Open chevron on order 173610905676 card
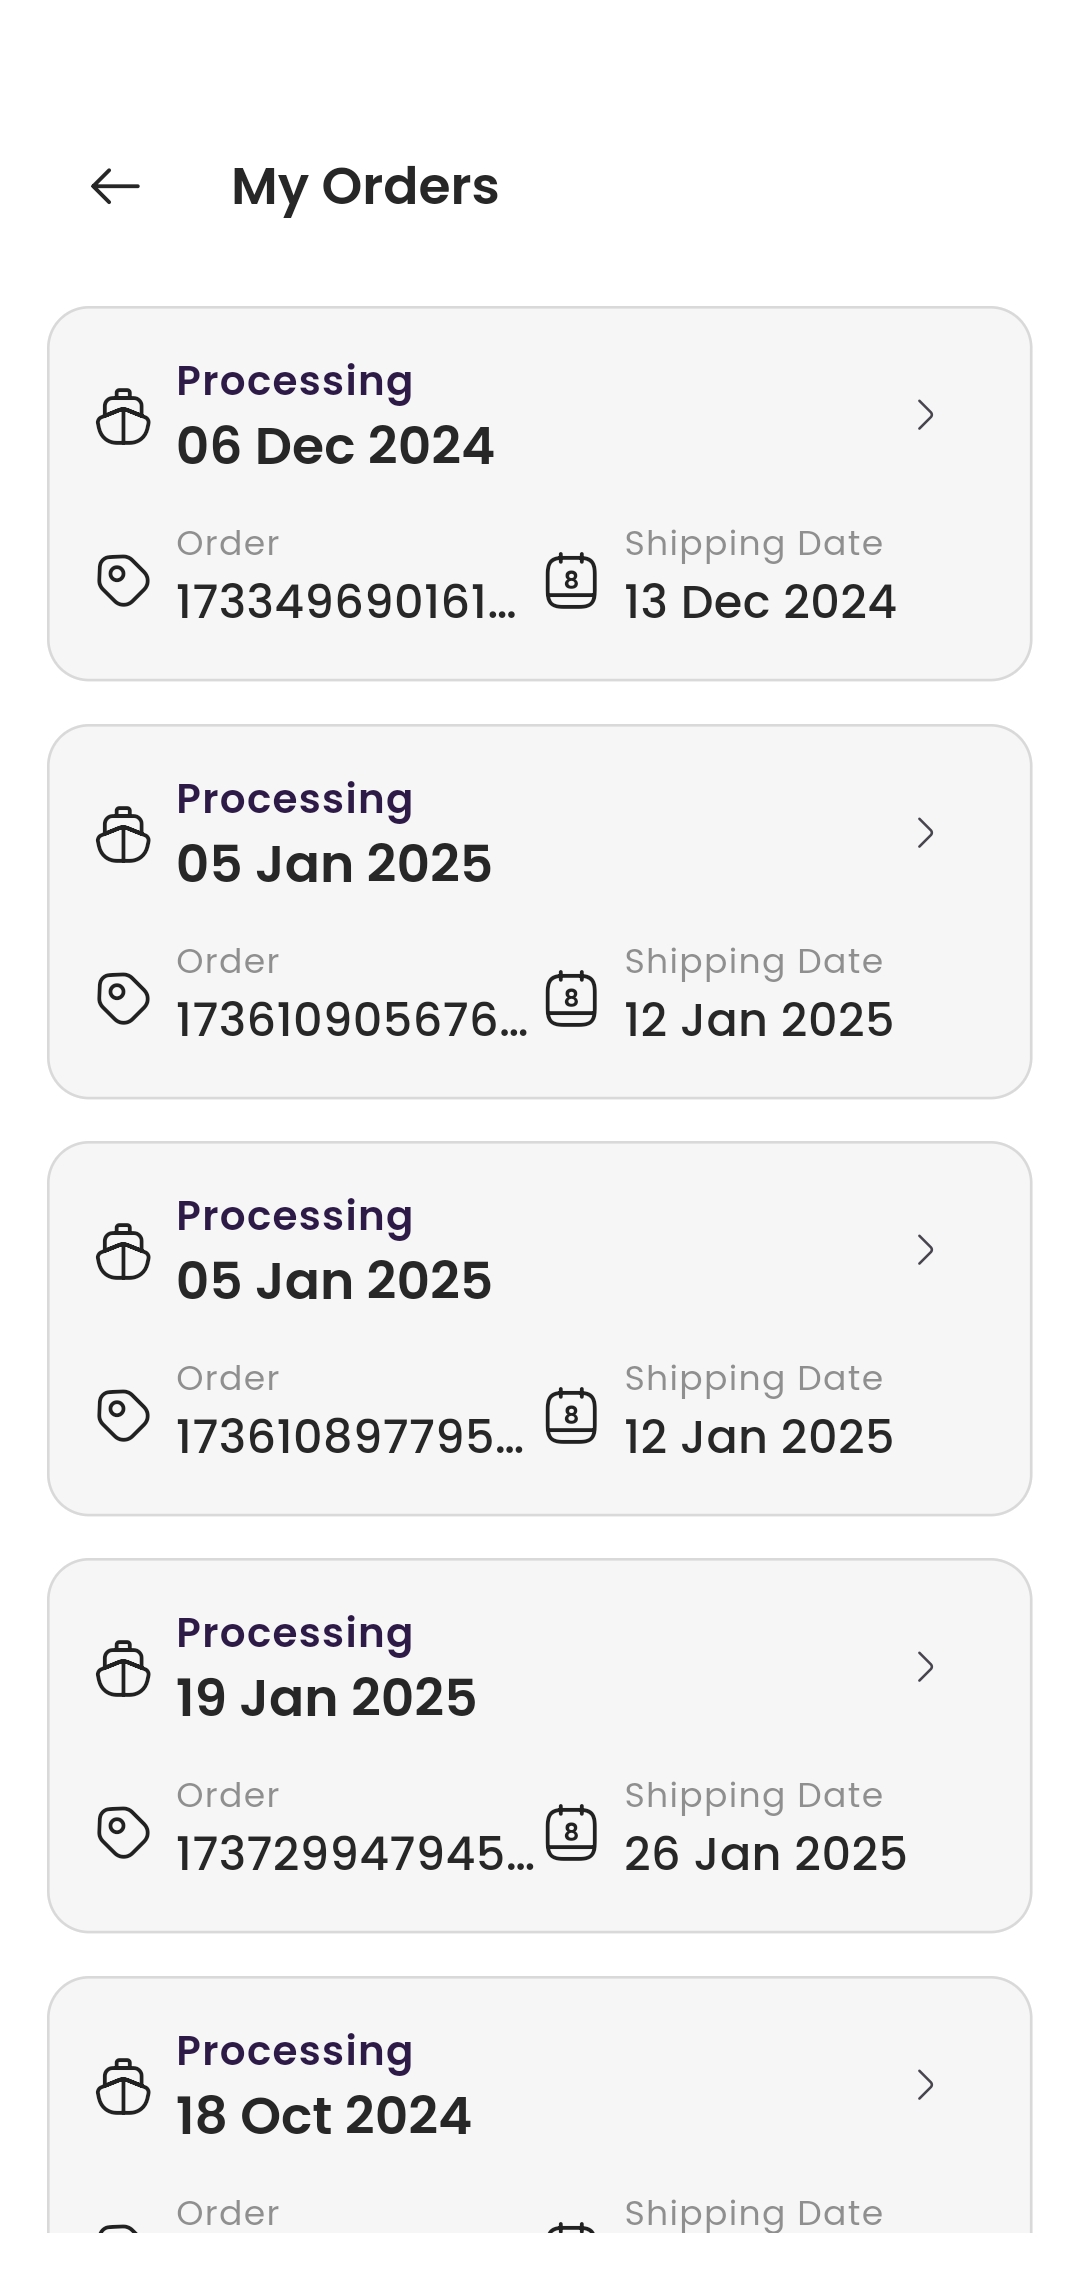The image size is (1080, 2280). coord(925,833)
